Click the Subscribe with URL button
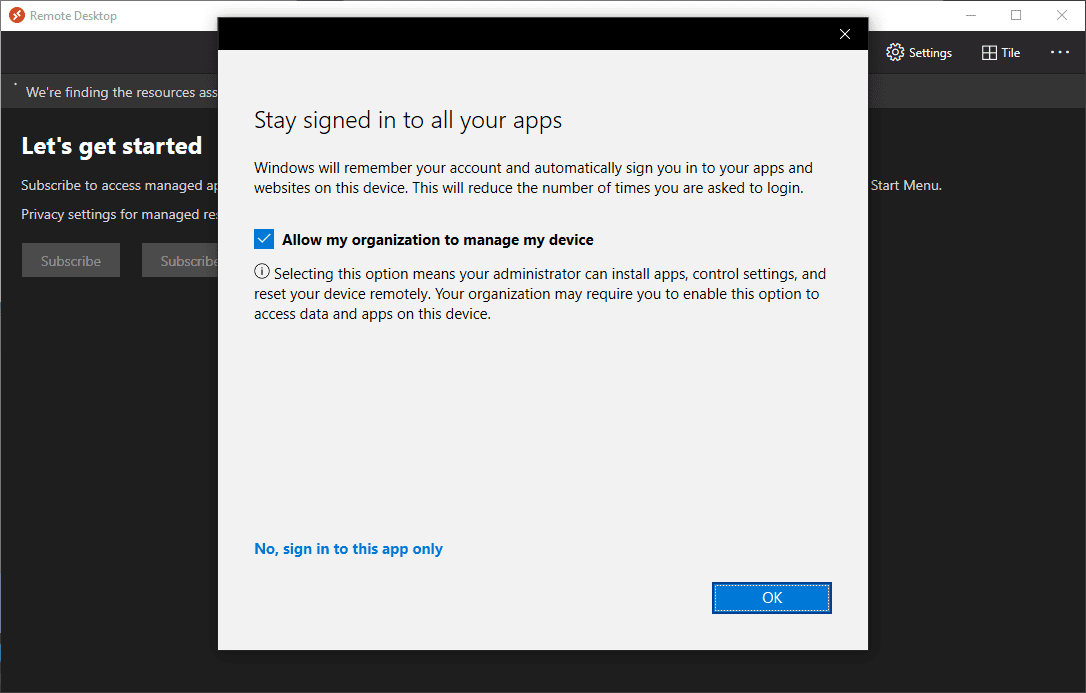The height and width of the screenshot is (693, 1086). 180,260
